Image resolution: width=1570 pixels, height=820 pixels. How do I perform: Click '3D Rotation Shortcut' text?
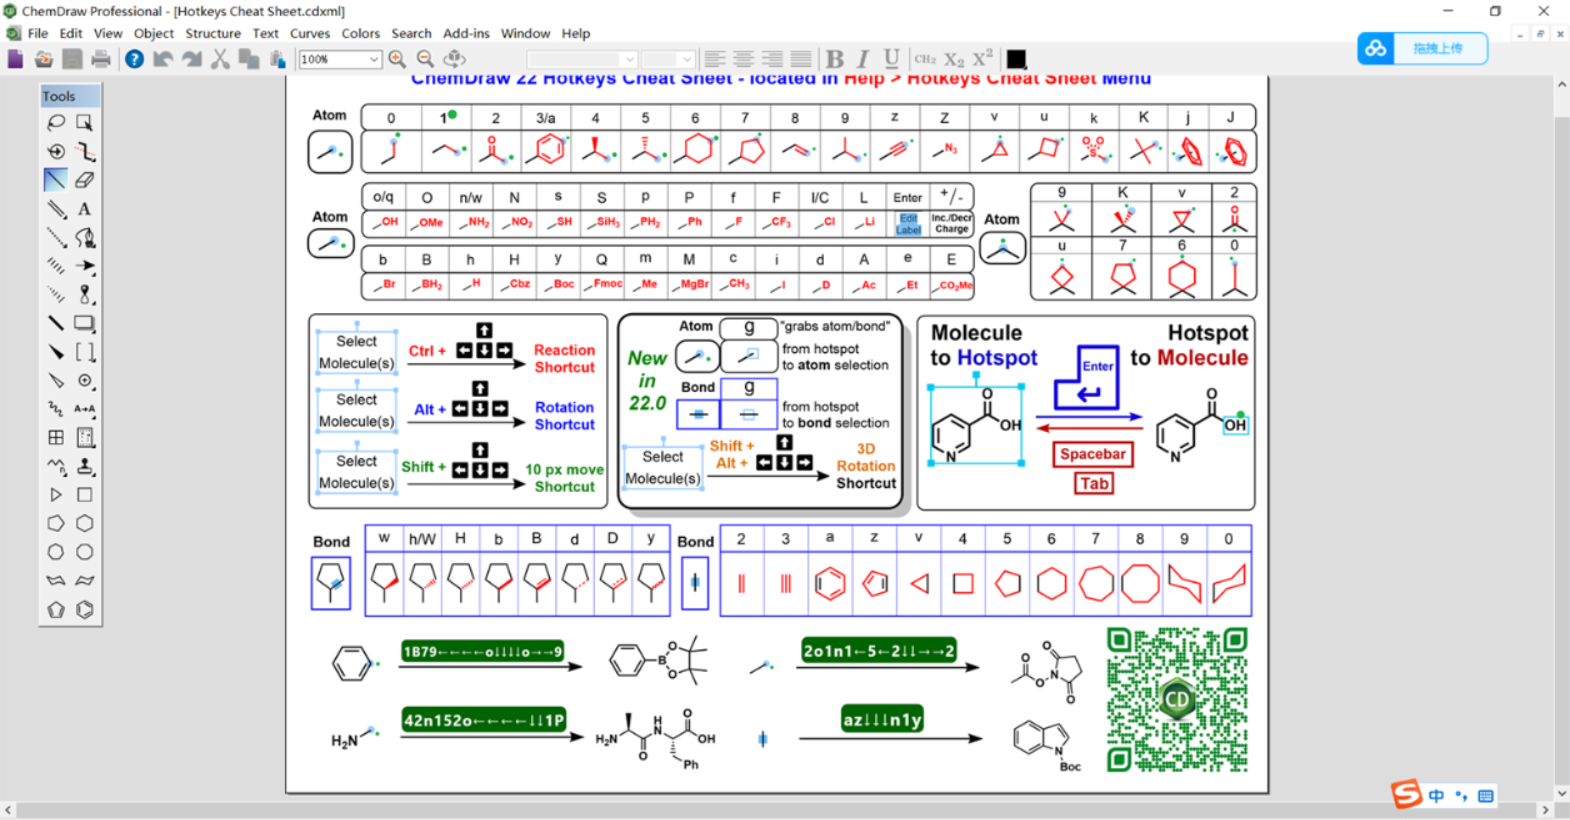coord(866,466)
